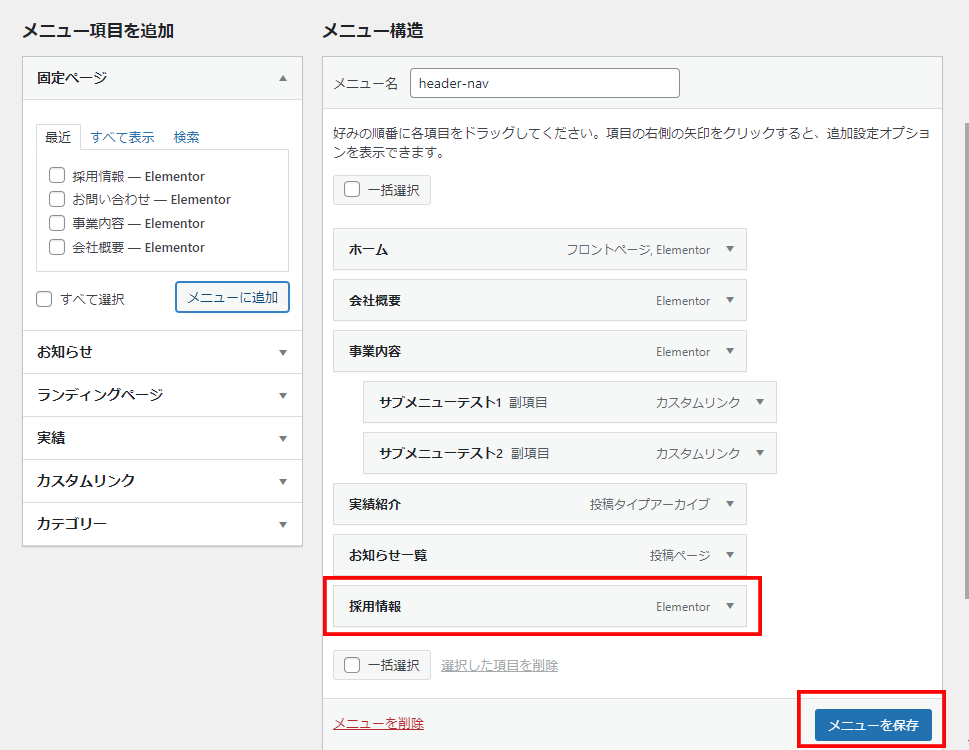Save the menu with メニューを保存
The width and height of the screenshot is (969, 750).
[873, 725]
